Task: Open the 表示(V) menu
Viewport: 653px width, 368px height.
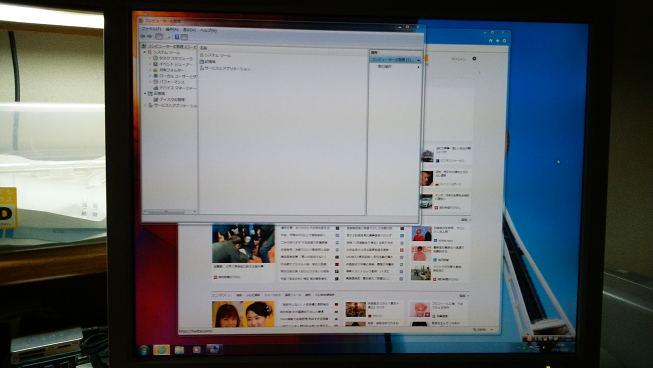Action: click(189, 30)
